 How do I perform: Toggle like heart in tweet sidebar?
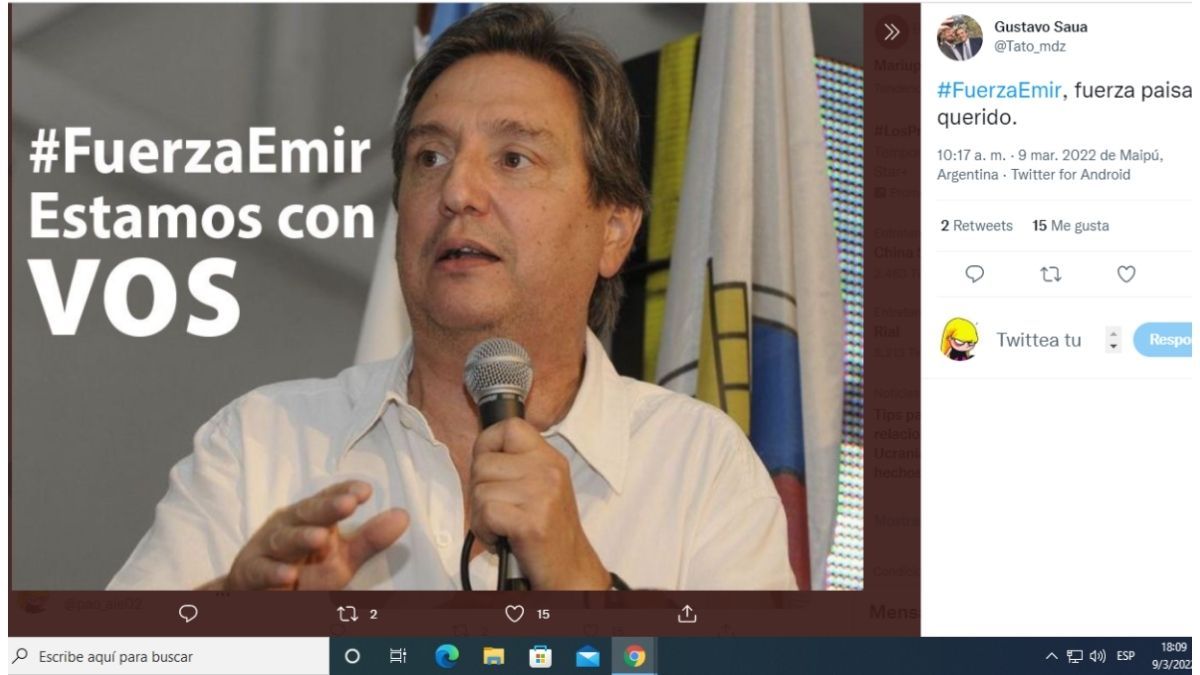[x=1126, y=274]
